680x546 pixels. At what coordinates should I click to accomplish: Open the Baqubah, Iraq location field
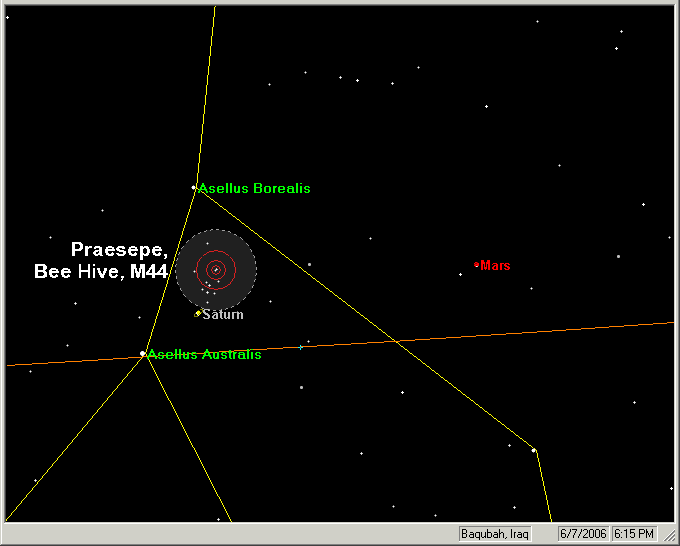click(x=493, y=533)
